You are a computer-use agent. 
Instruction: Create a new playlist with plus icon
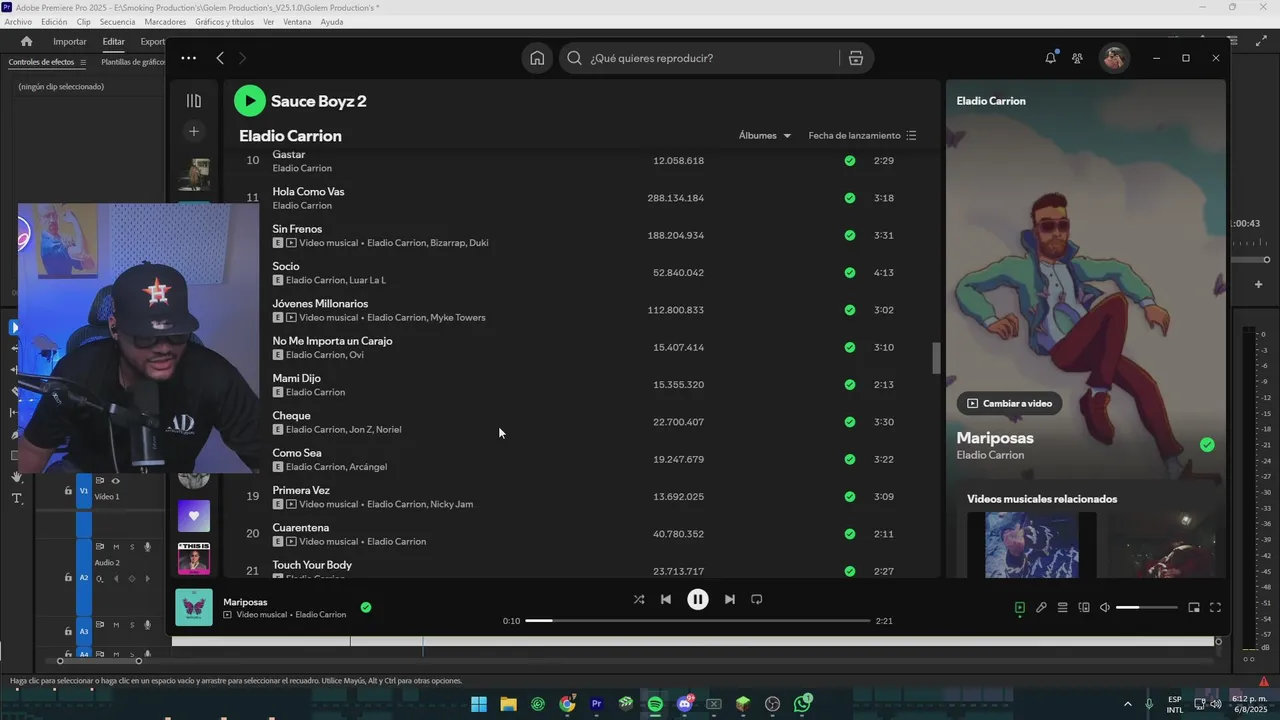(x=194, y=131)
